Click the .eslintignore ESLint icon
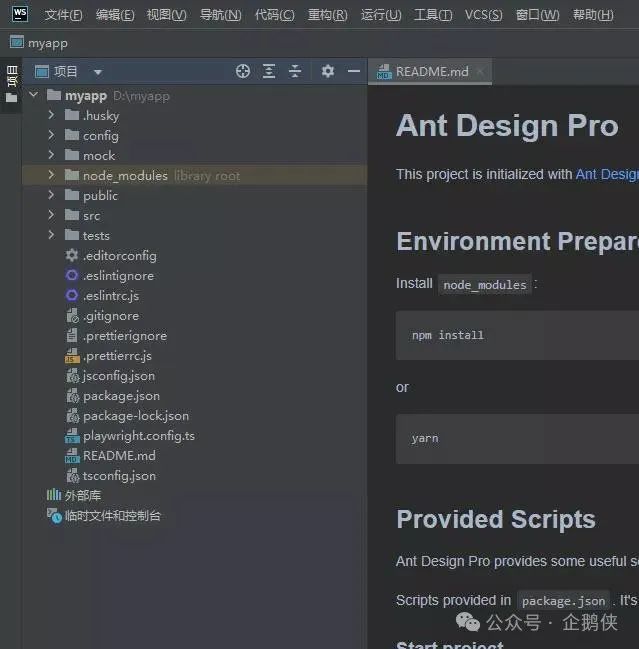This screenshot has width=639, height=649. click(72, 275)
